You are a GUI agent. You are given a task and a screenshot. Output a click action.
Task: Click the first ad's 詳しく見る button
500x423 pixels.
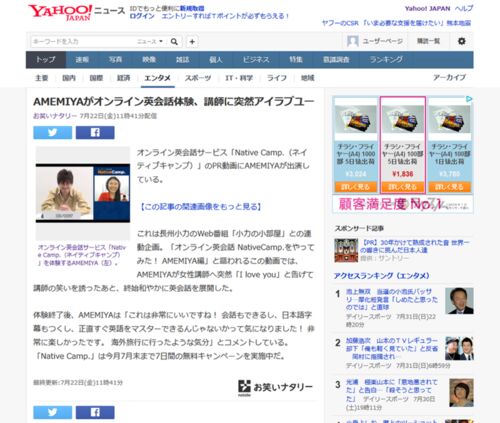(x=356, y=187)
